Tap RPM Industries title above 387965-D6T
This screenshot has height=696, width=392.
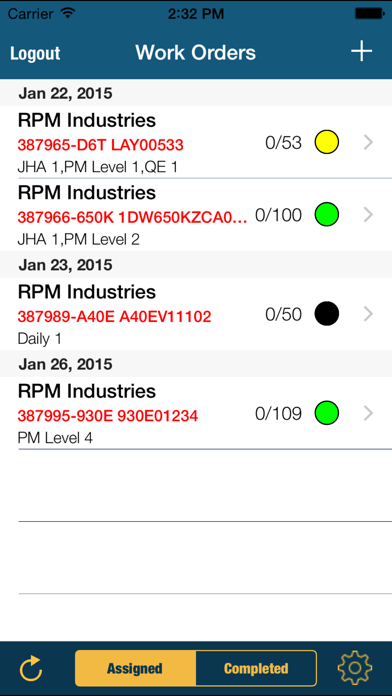click(x=87, y=120)
